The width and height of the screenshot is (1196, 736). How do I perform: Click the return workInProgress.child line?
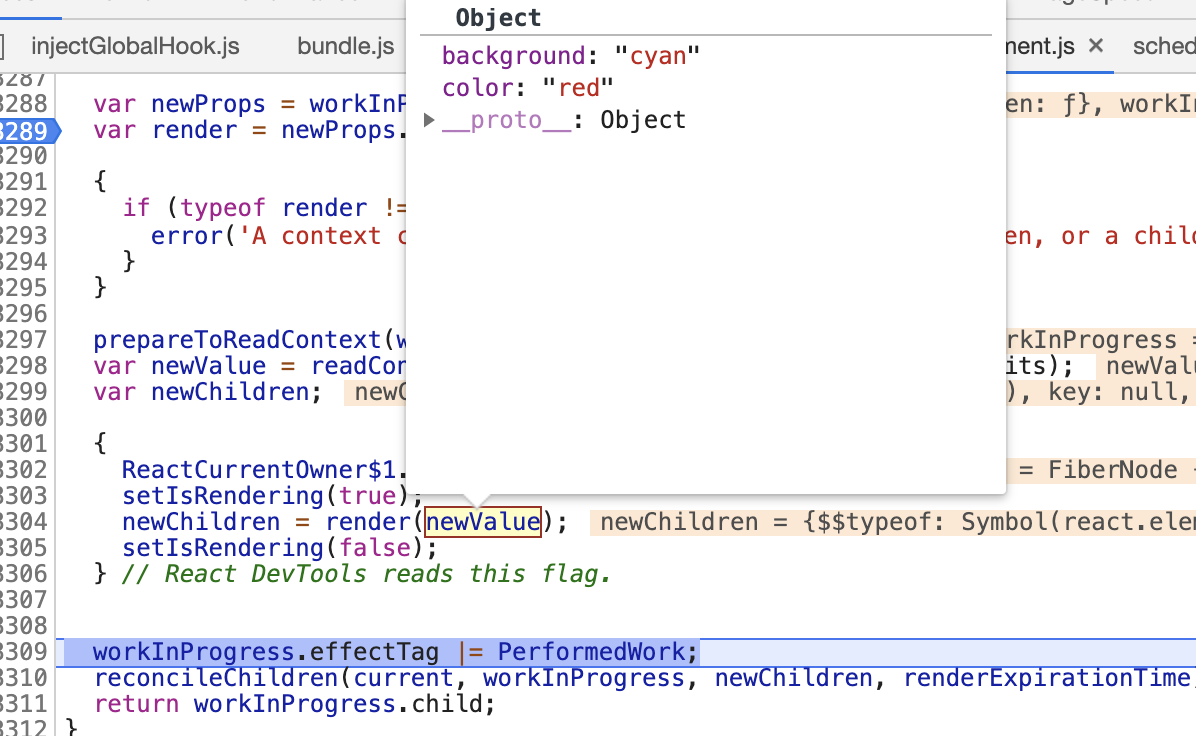294,704
